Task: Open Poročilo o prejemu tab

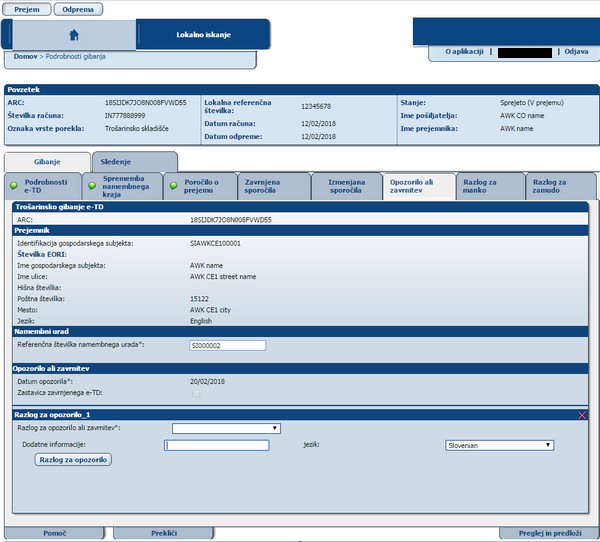Action: click(x=201, y=186)
